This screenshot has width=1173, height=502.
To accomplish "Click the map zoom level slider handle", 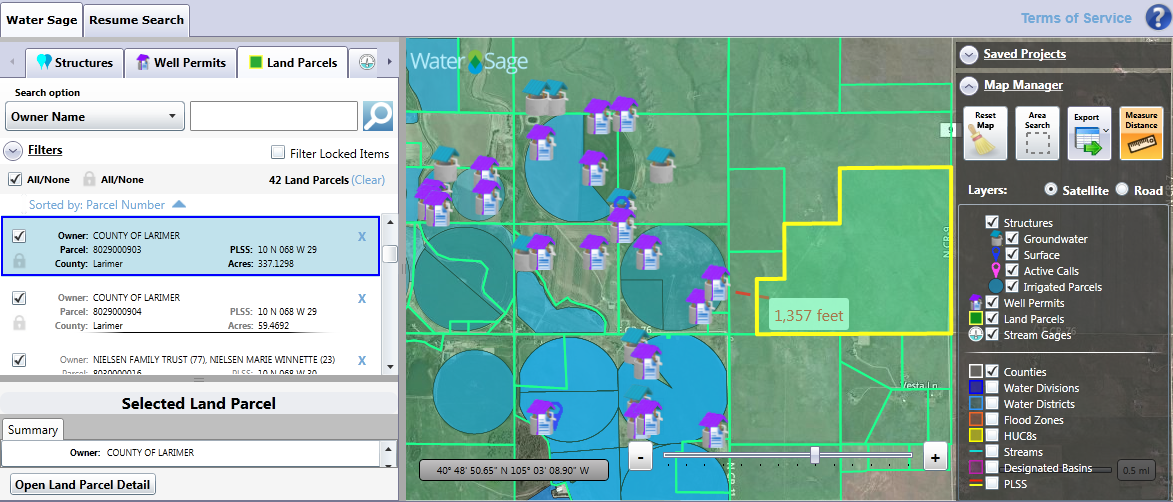I will pos(815,456).
